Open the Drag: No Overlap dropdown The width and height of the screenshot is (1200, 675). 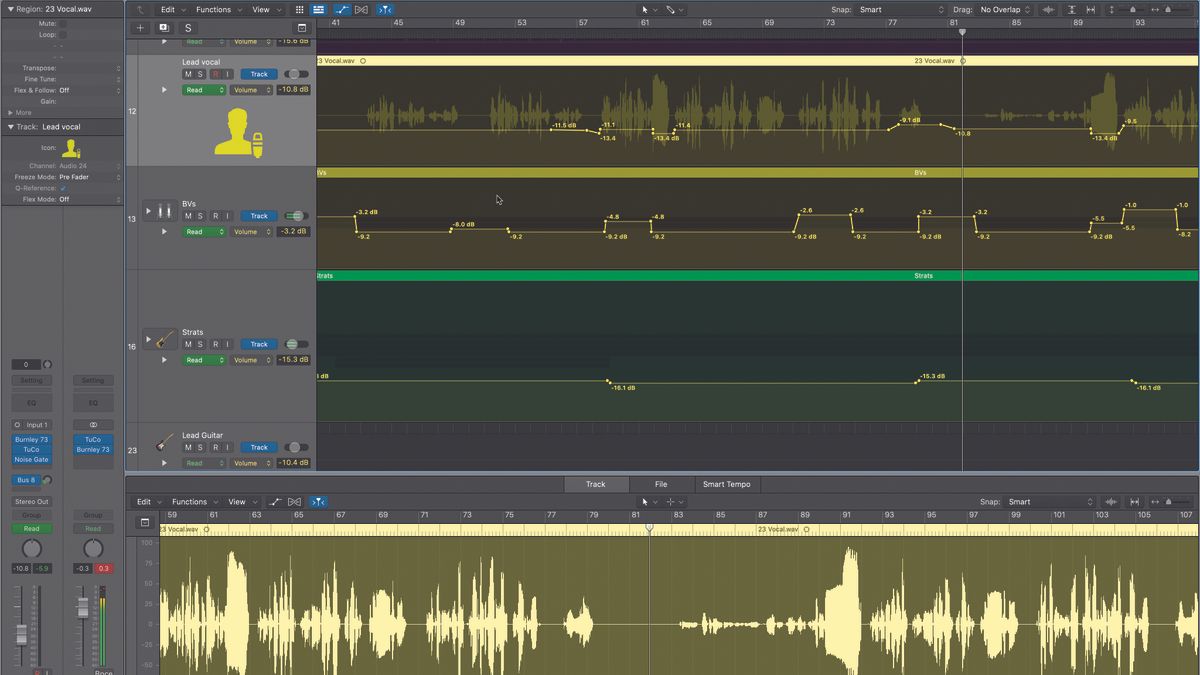(1000, 9)
